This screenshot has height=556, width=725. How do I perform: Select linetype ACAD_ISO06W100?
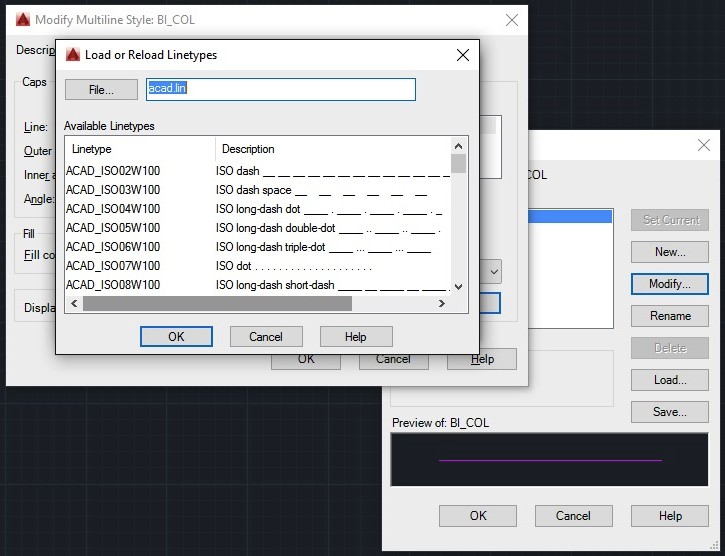[x=113, y=247]
